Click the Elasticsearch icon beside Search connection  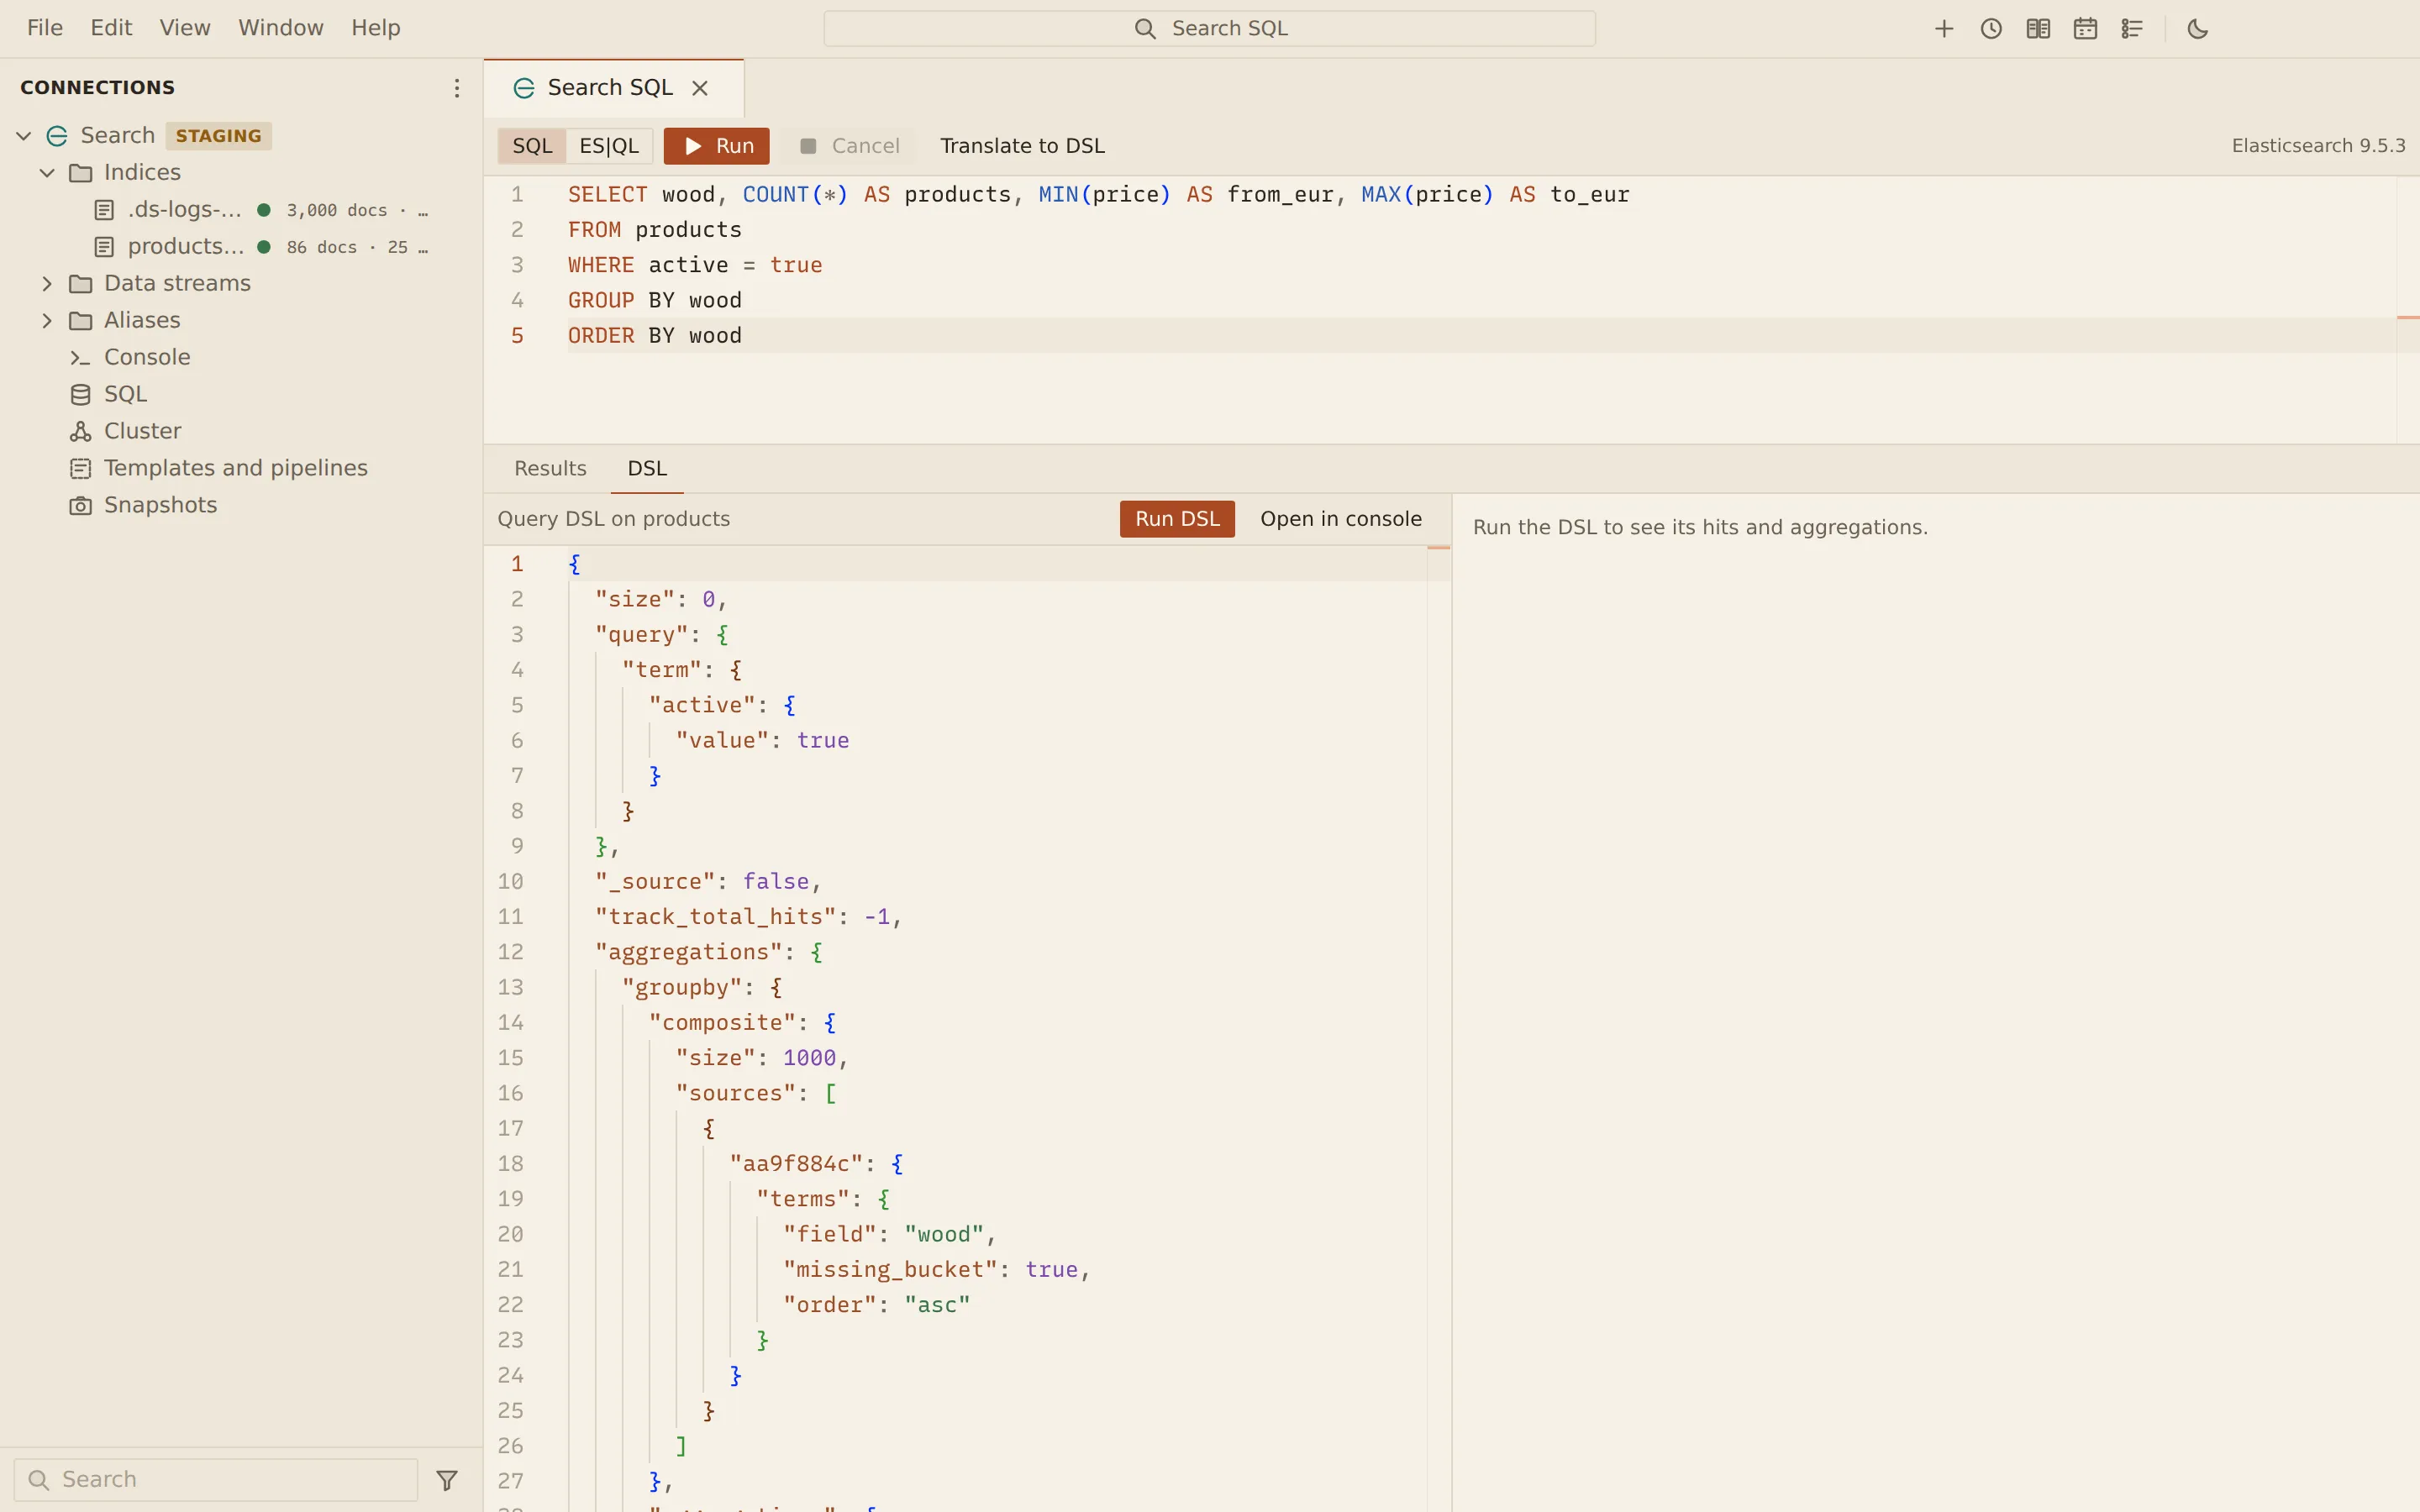point(57,136)
